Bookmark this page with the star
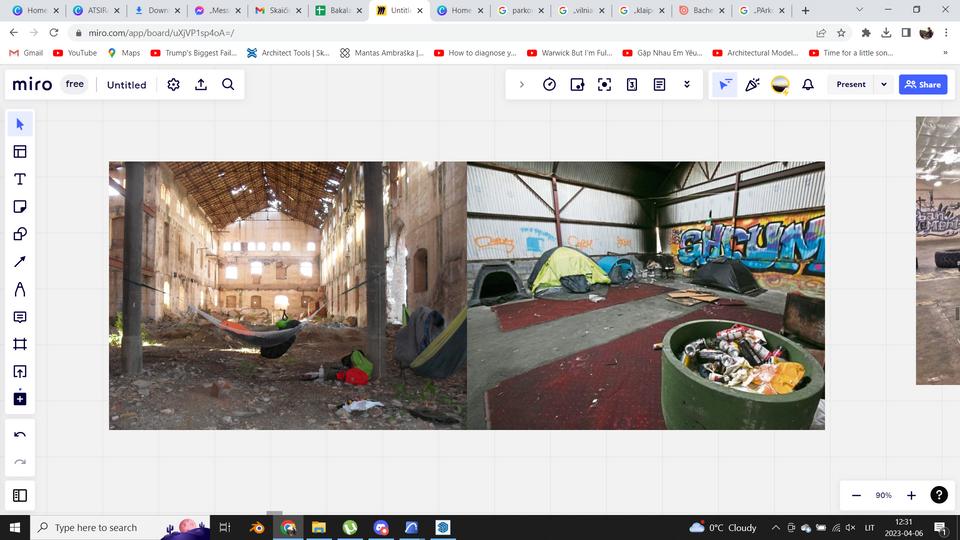Screen dimensions: 960x540 click(x=841, y=32)
